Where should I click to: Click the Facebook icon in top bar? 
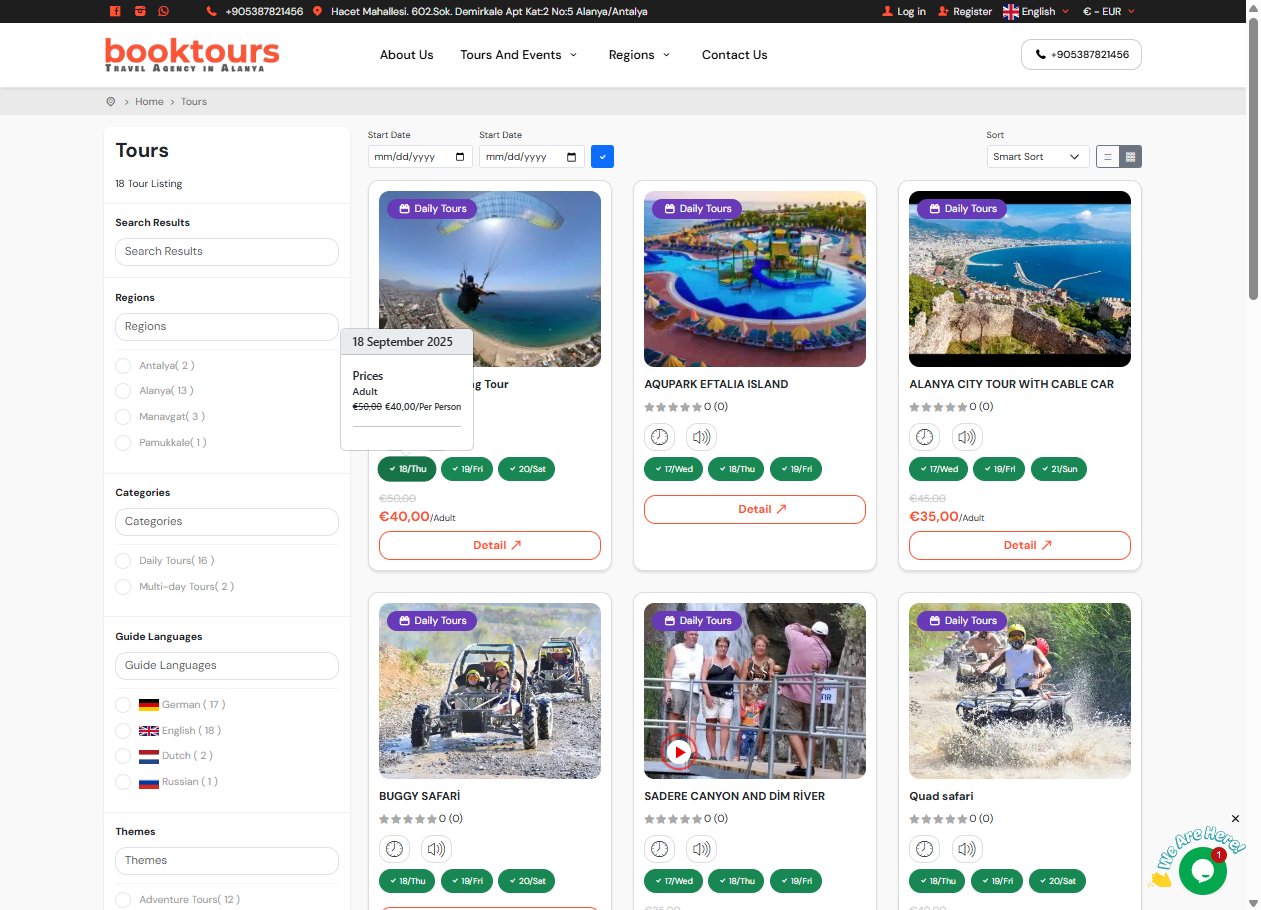click(115, 11)
